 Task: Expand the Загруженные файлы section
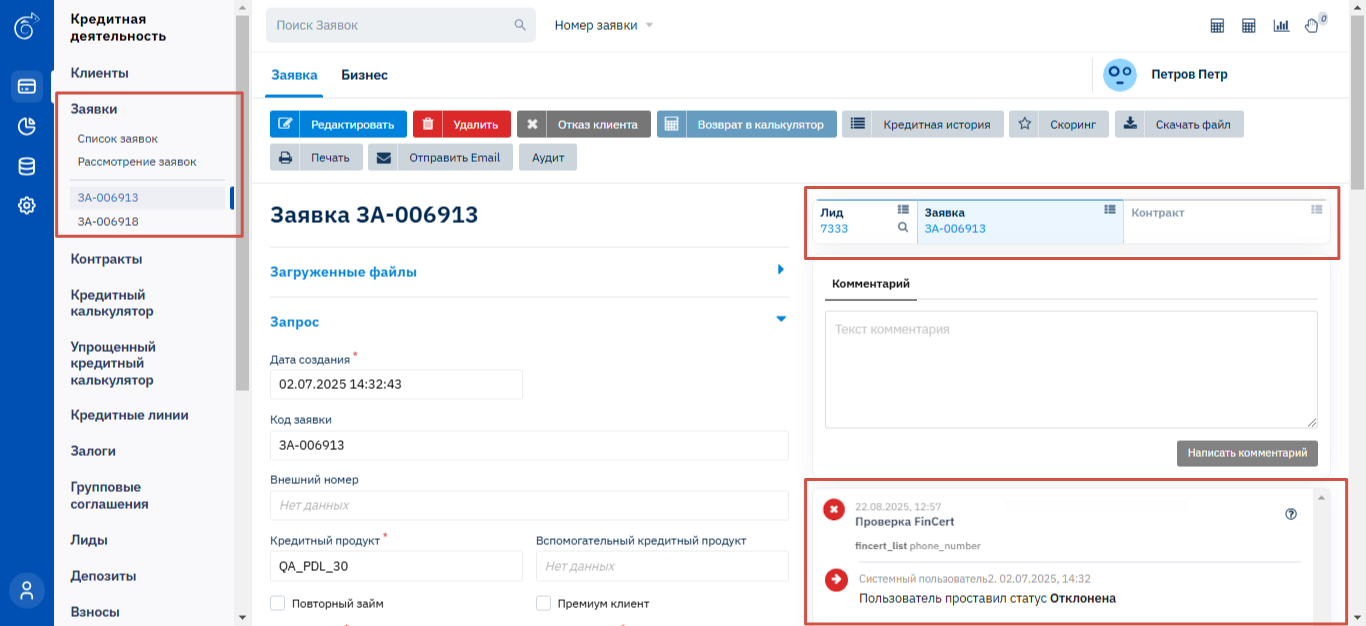pos(781,270)
